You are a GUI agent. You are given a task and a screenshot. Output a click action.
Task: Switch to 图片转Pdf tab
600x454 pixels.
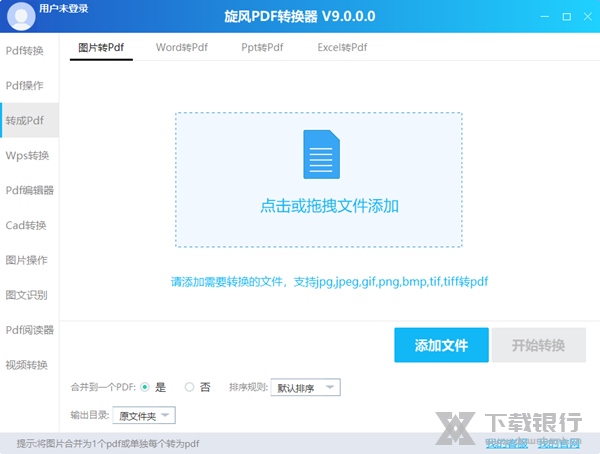tap(101, 47)
